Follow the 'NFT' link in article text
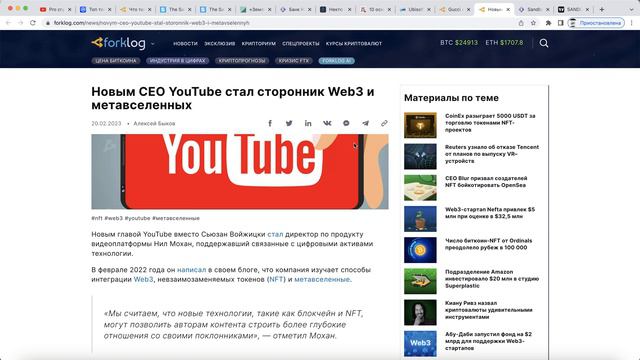Image resolution: width=640 pixels, height=360 pixels. point(276,279)
